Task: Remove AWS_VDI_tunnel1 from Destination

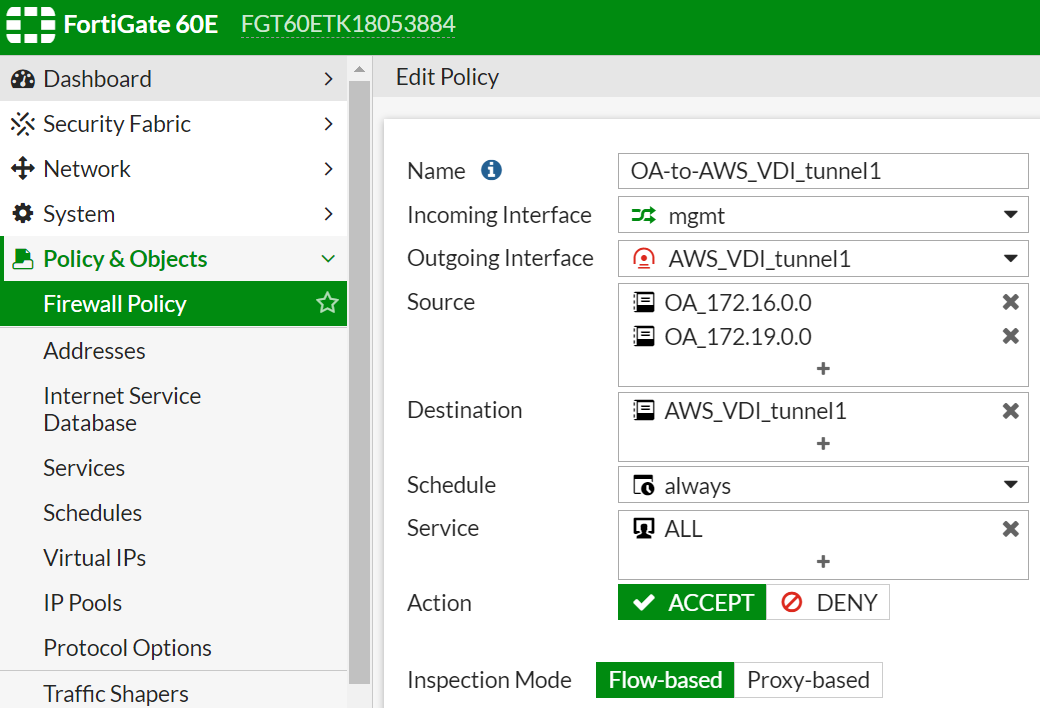Action: [x=1010, y=411]
